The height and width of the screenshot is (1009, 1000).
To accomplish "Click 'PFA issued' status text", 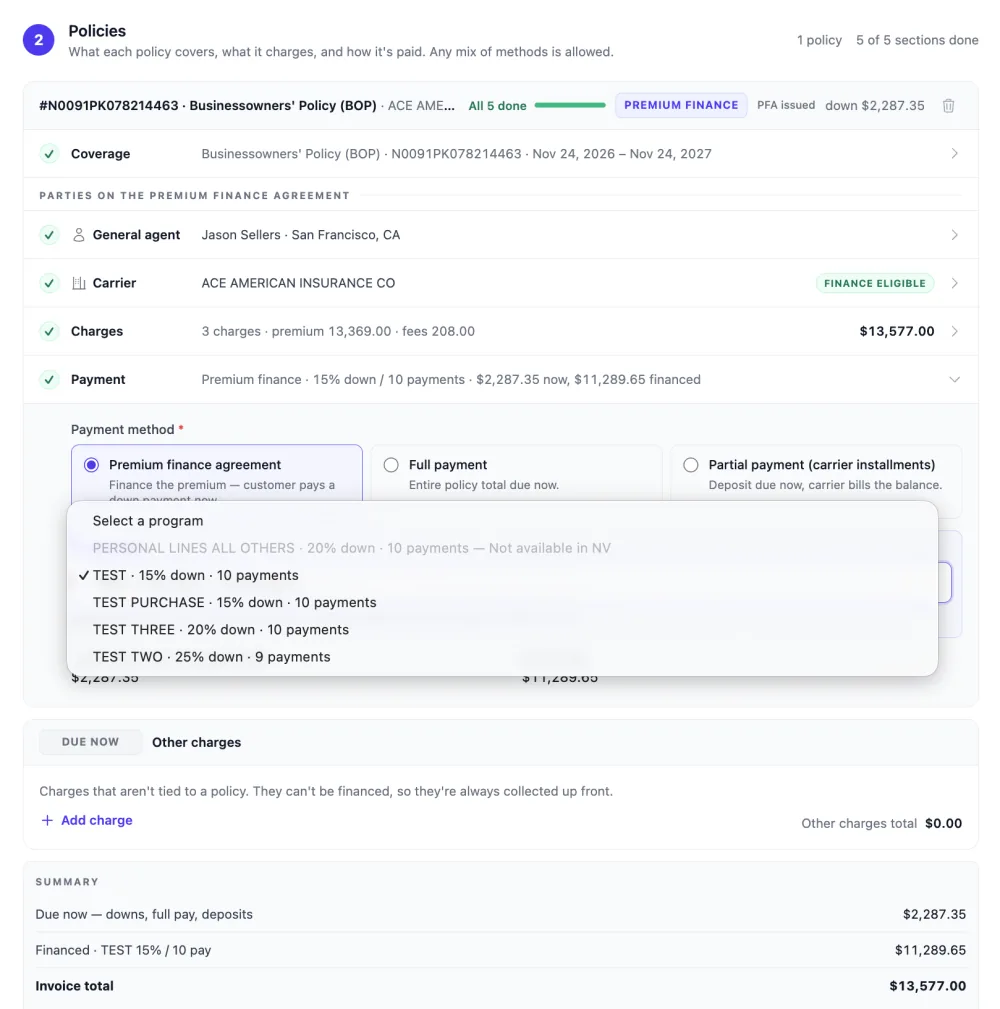I will (x=786, y=105).
